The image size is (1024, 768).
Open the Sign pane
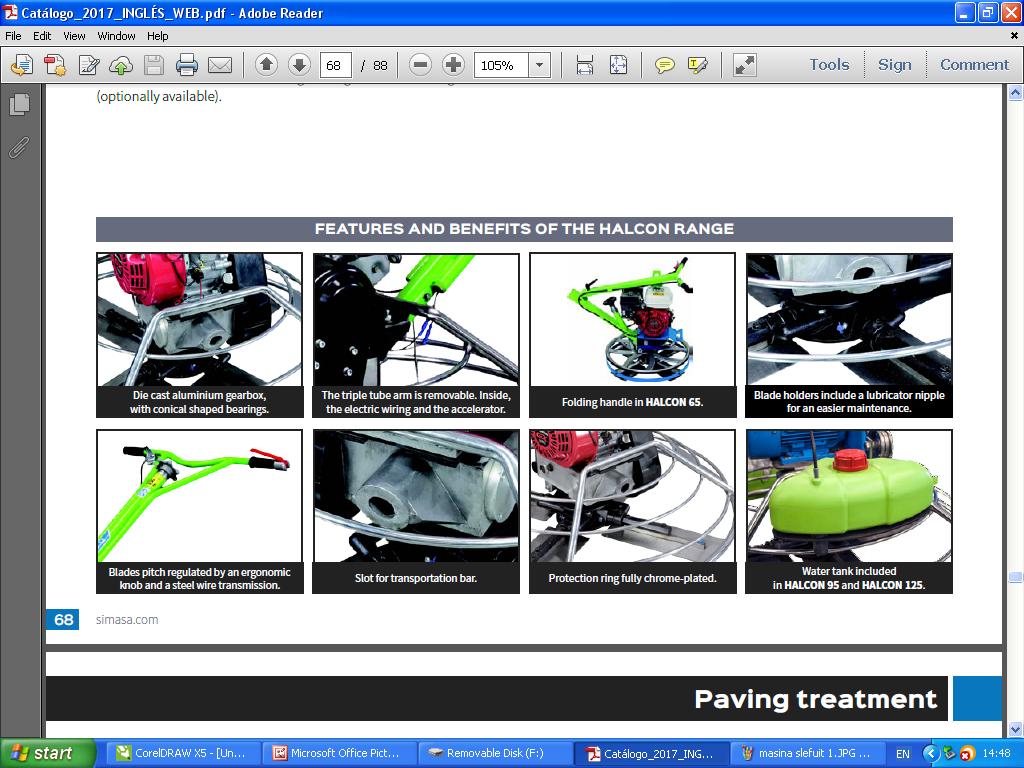pyautogui.click(x=895, y=65)
